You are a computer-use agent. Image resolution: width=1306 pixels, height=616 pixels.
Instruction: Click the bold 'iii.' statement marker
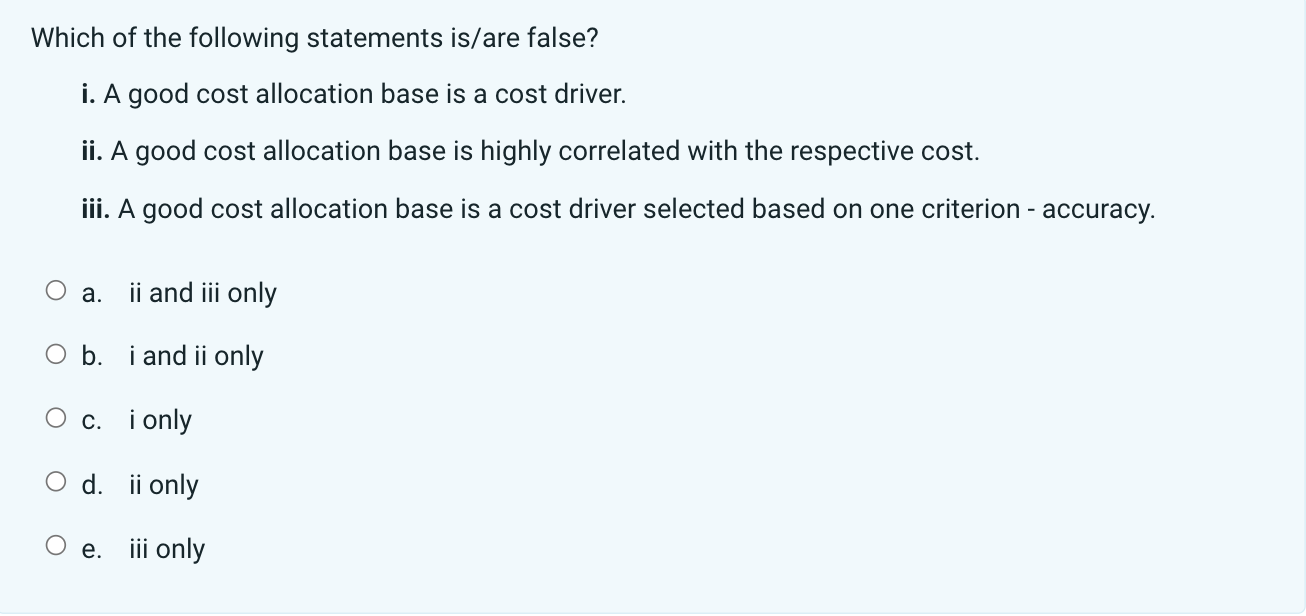pos(95,209)
